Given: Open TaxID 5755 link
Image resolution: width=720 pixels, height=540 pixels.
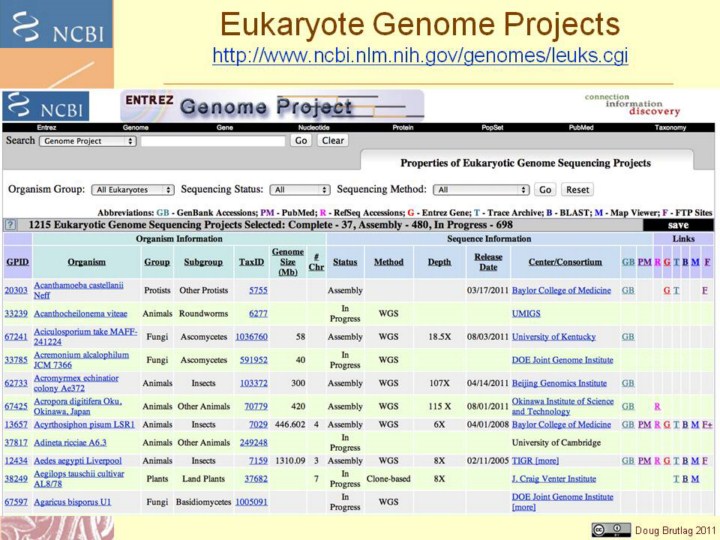Looking at the screenshot, I should pyautogui.click(x=258, y=290).
